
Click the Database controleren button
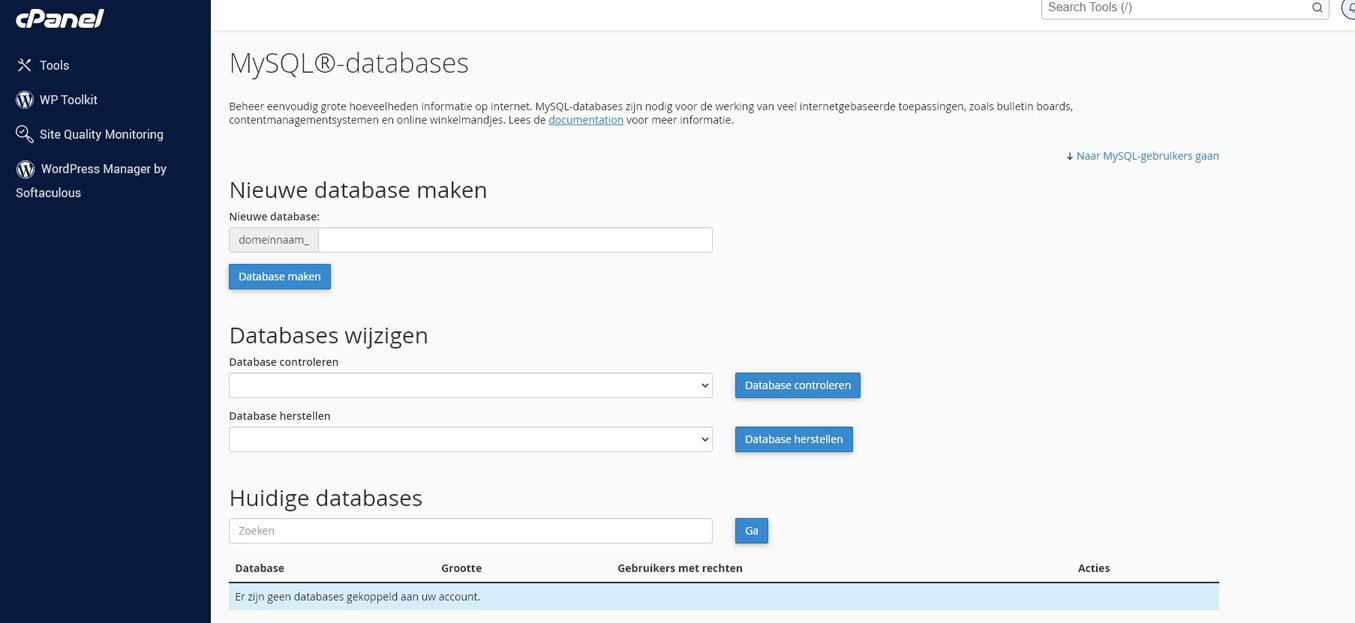pos(797,385)
